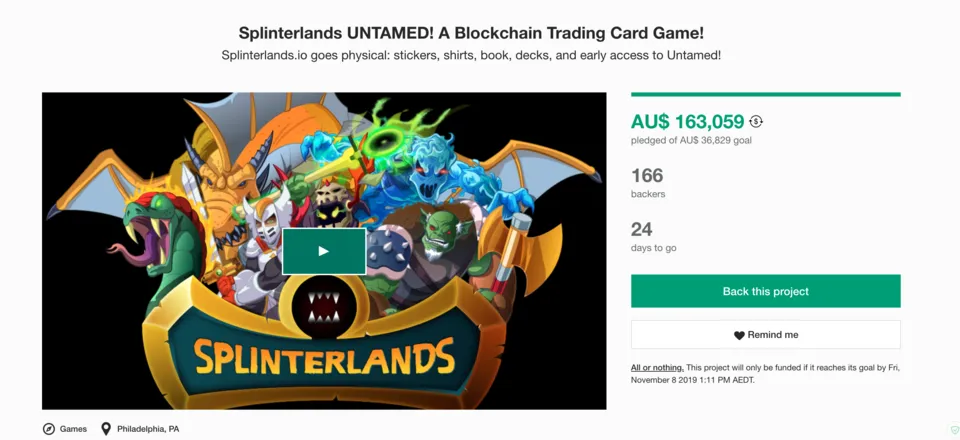Click the location pin icon beside Philadelphia

(106, 429)
